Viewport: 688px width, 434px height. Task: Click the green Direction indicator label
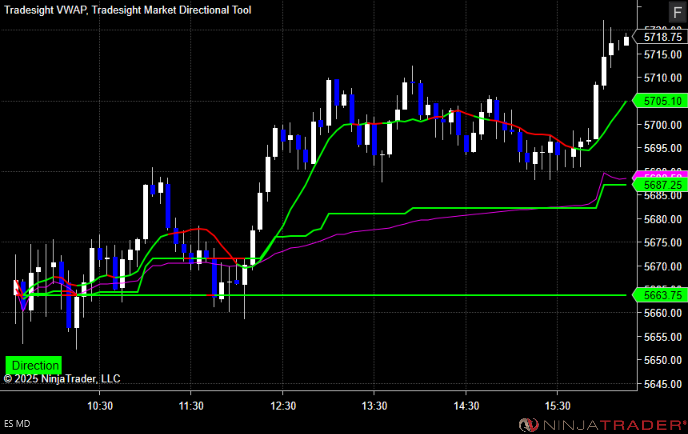[34, 365]
